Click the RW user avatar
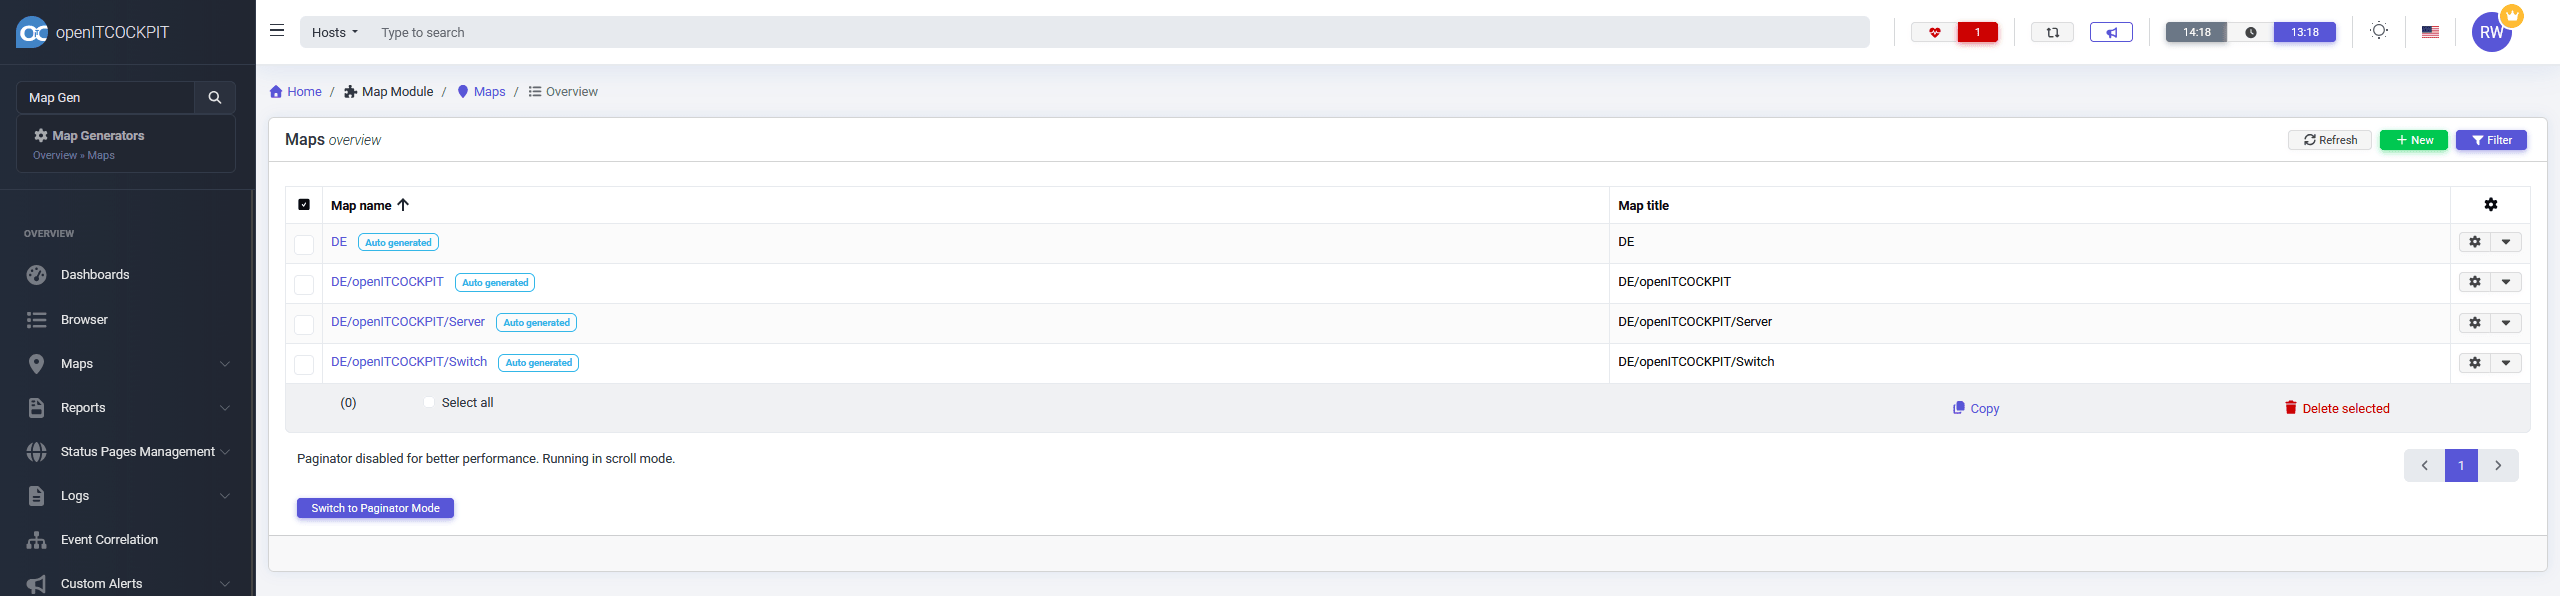The height and width of the screenshot is (596, 2560). [x=2491, y=32]
